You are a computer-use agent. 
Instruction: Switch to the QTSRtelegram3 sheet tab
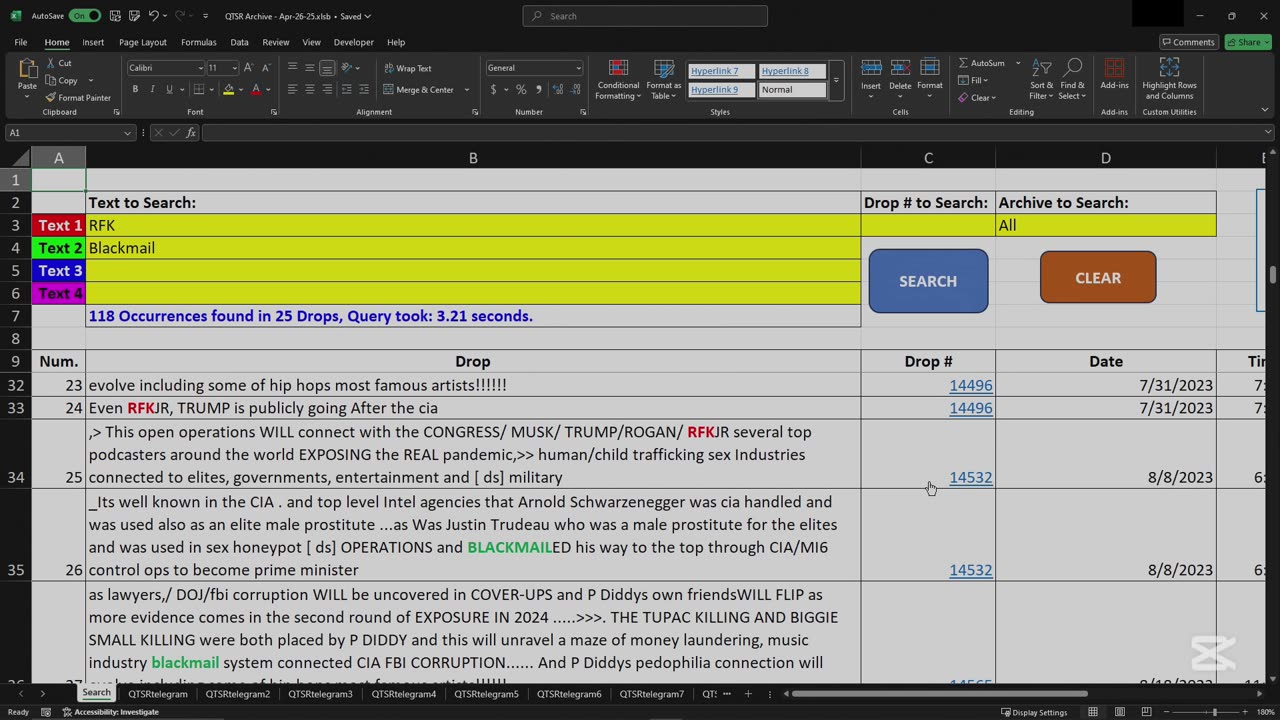pos(320,694)
